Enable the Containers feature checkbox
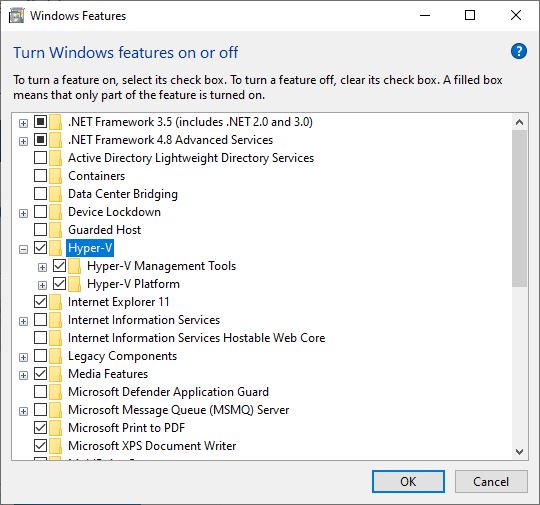This screenshot has width=540, height=505. [x=41, y=175]
